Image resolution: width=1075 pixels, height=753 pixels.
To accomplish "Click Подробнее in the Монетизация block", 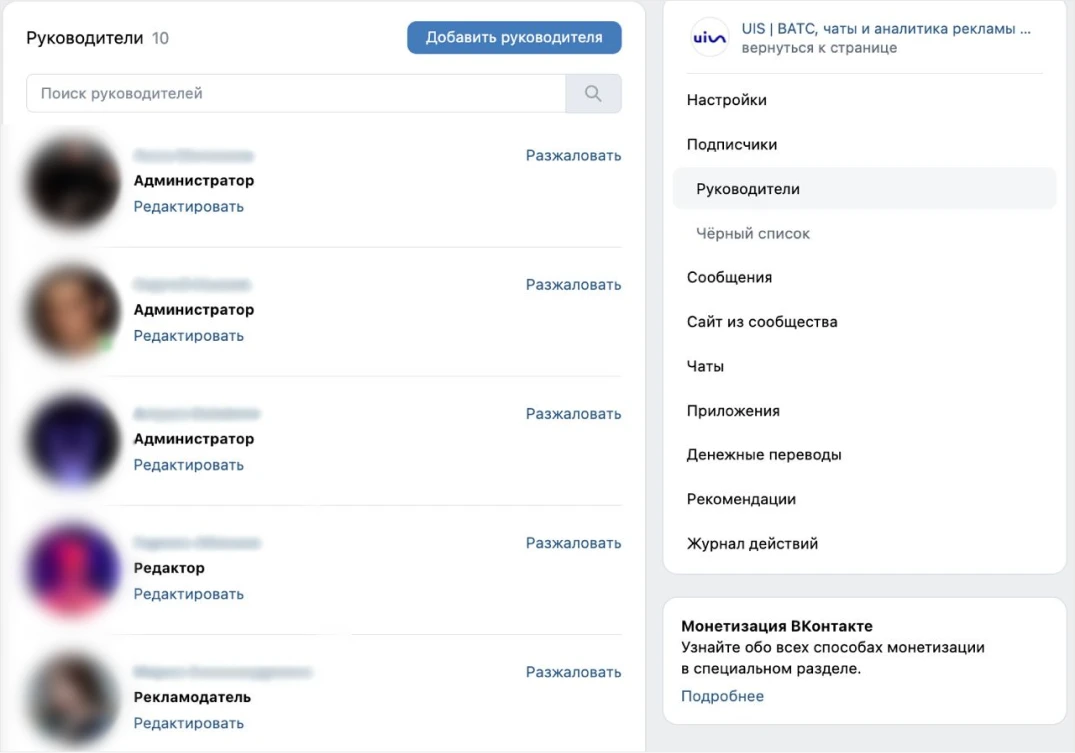I will [x=722, y=696].
